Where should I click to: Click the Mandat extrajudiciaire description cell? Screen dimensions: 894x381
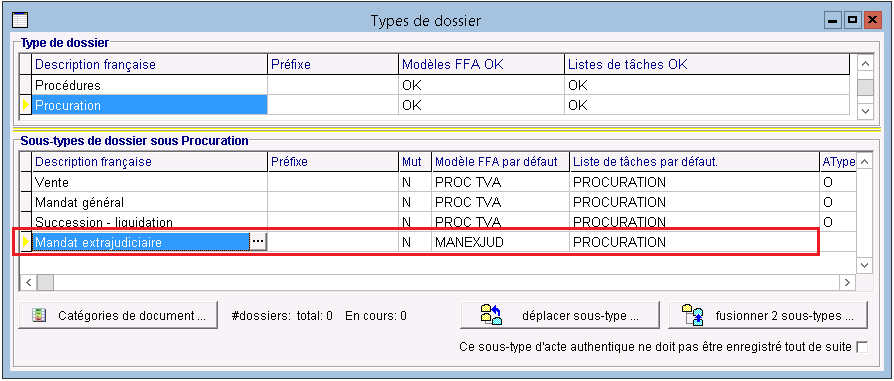(141, 242)
